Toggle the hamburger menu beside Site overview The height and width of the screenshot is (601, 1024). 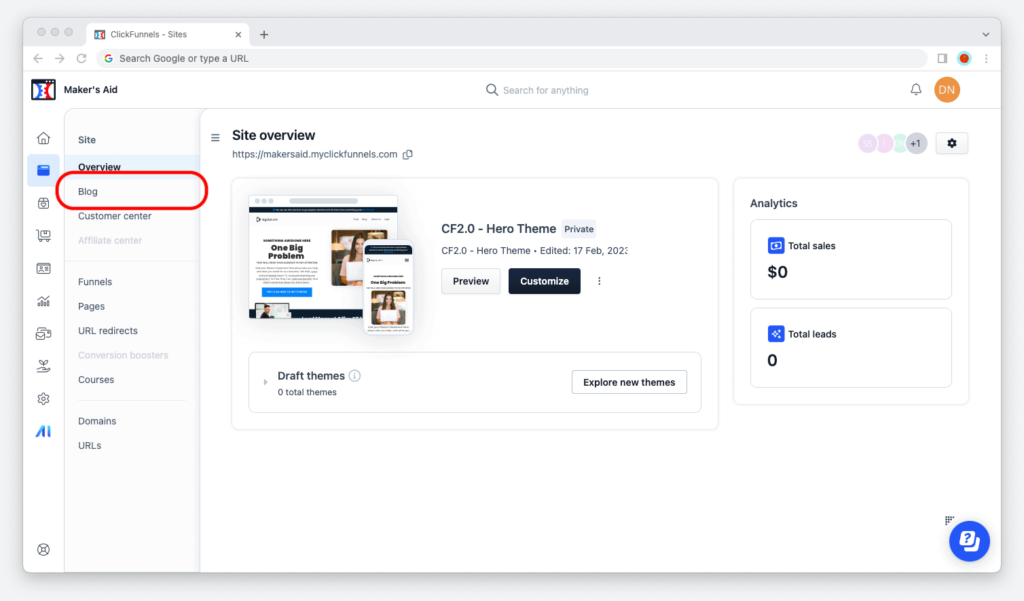tap(215, 138)
